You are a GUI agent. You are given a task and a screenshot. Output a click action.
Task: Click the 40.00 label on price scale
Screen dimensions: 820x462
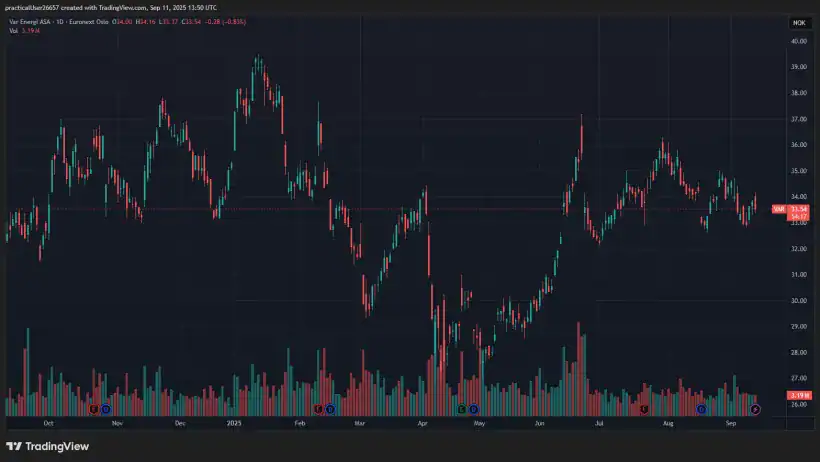point(798,42)
